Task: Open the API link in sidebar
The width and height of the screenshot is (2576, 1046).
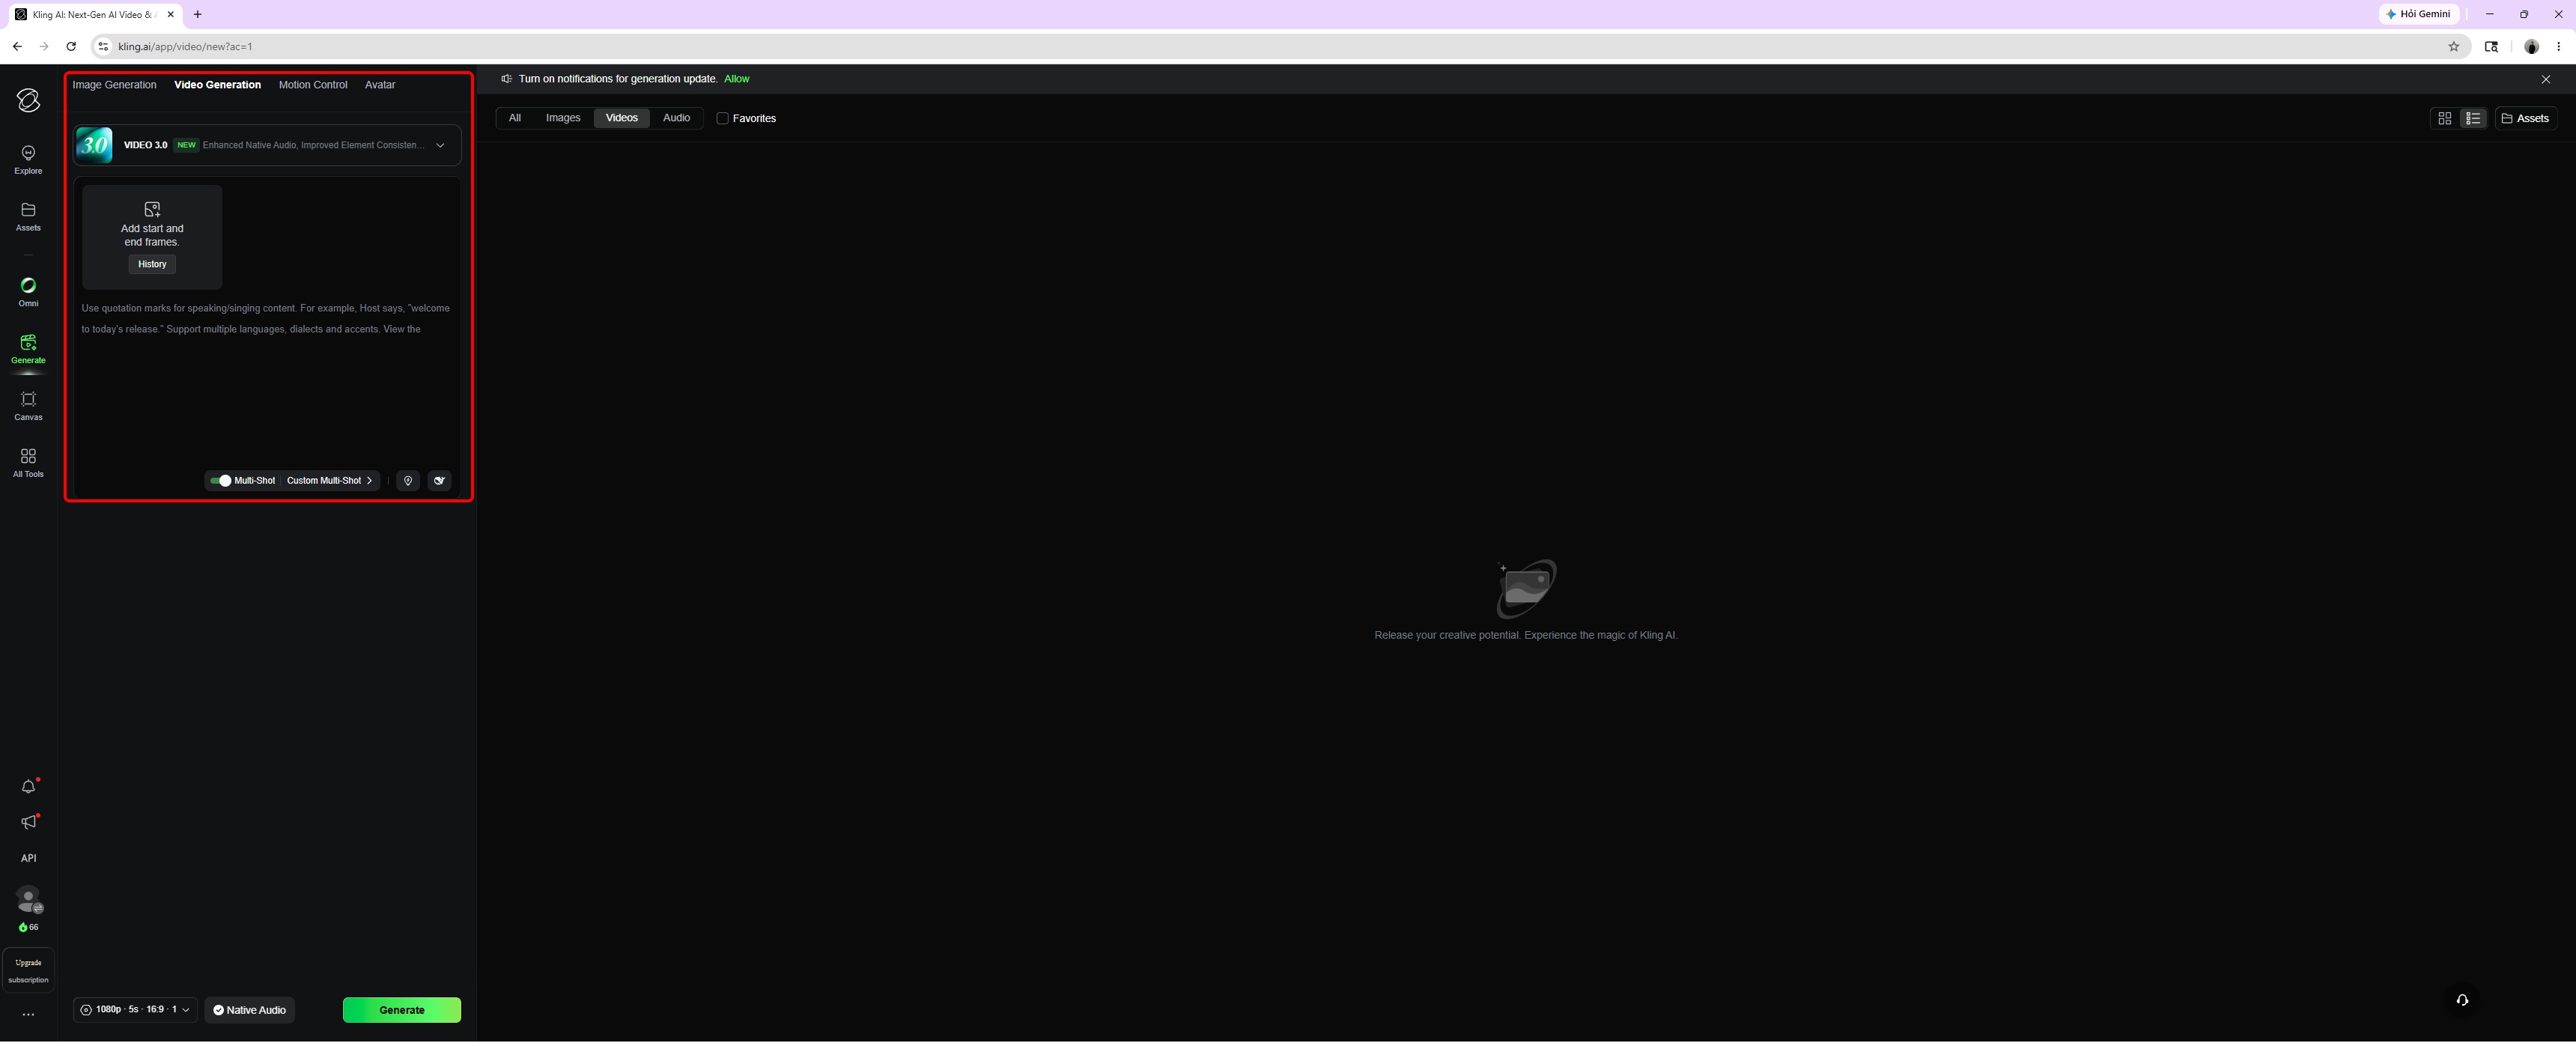Action: pyautogui.click(x=28, y=858)
